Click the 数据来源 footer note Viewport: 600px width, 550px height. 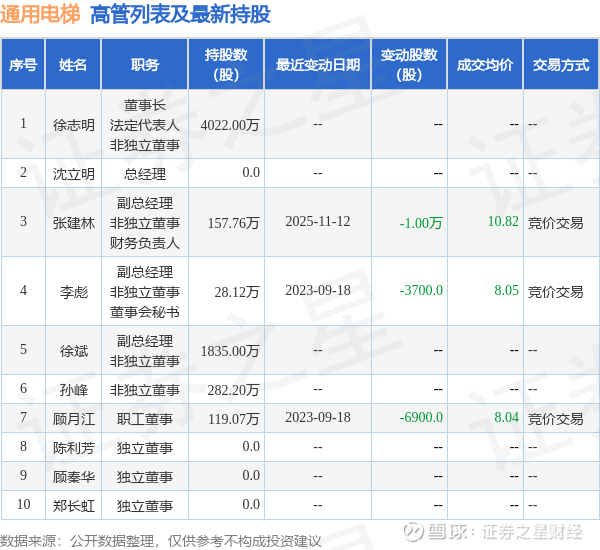click(x=161, y=541)
